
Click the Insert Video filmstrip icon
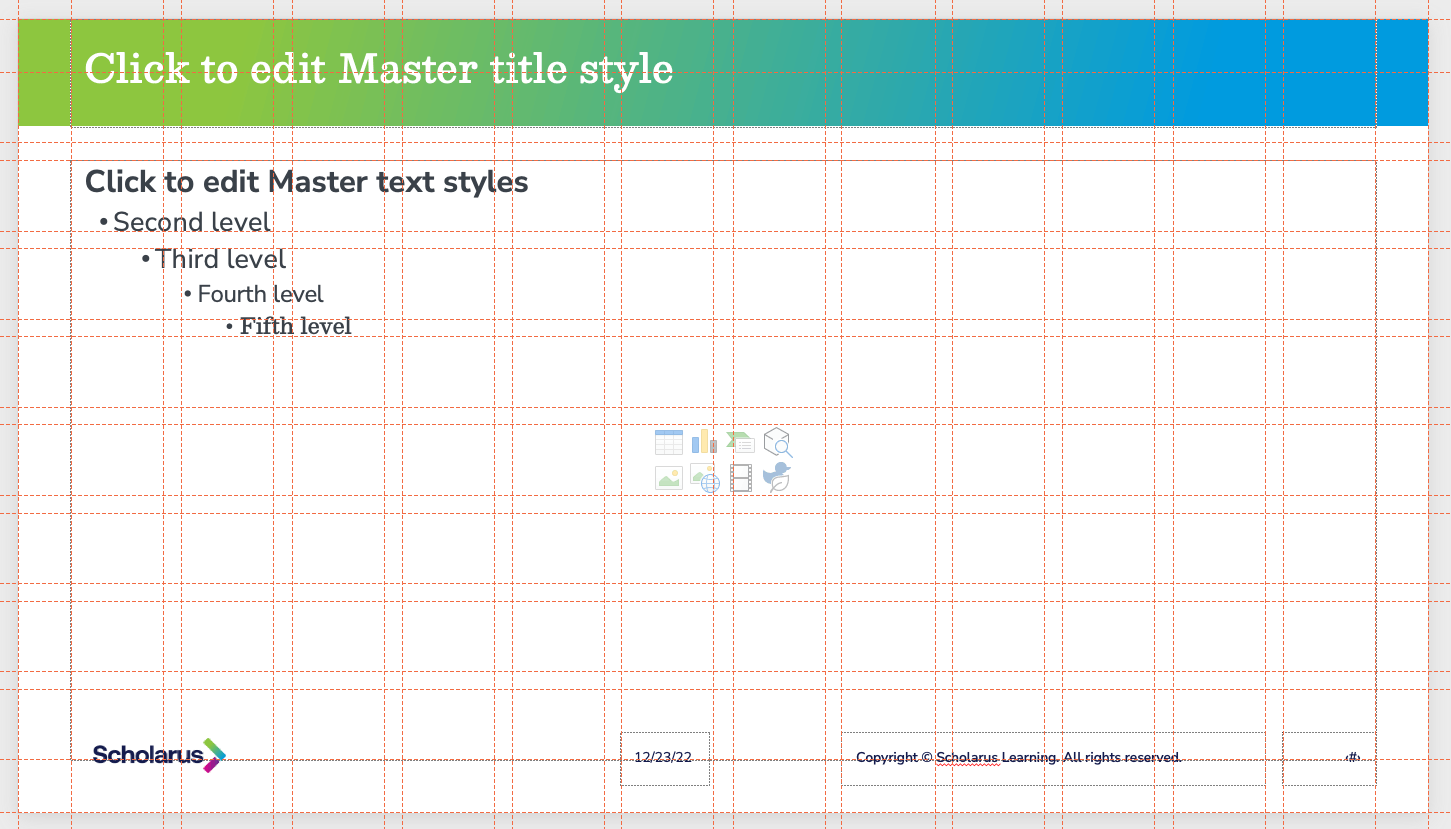(740, 478)
